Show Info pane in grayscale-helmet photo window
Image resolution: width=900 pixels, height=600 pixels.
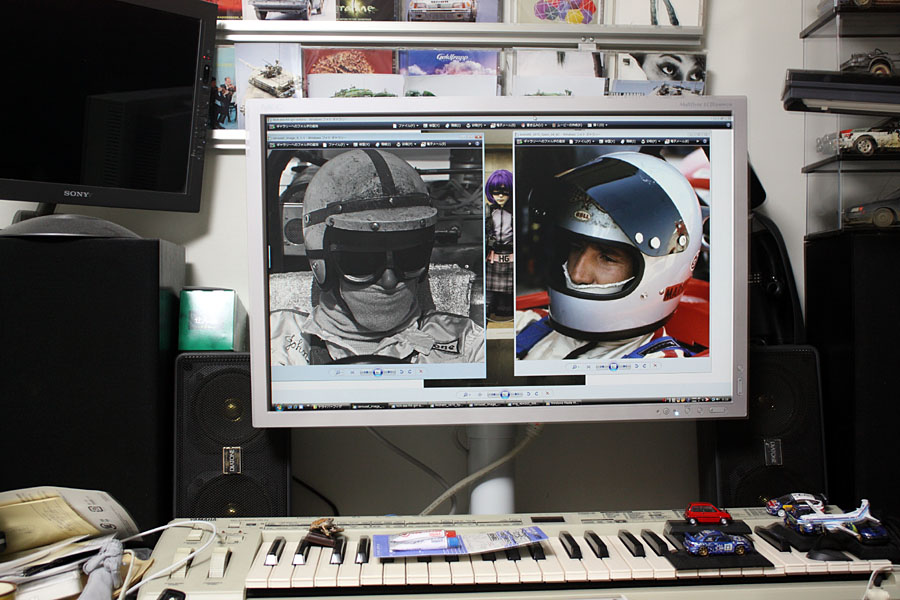[383, 145]
